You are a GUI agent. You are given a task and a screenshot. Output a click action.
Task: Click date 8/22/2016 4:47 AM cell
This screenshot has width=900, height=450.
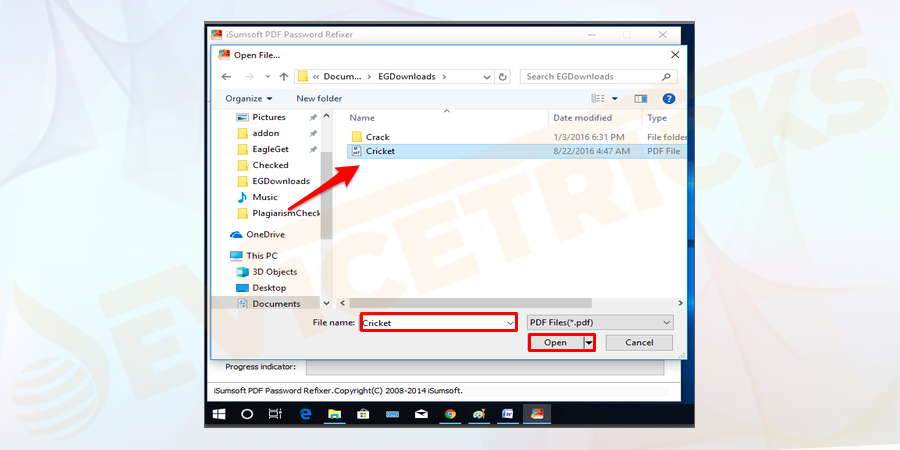coord(591,152)
